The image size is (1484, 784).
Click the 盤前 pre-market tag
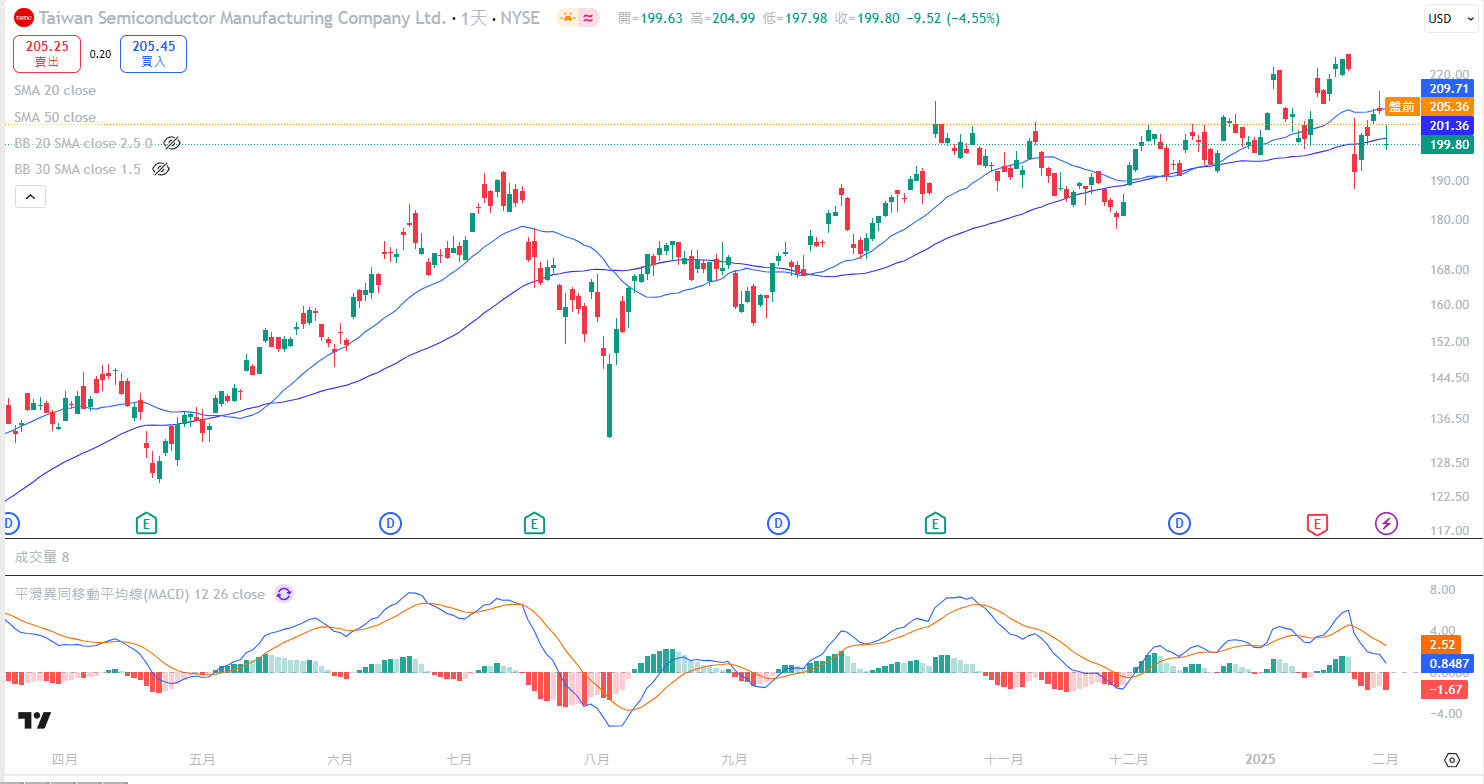tap(1402, 107)
